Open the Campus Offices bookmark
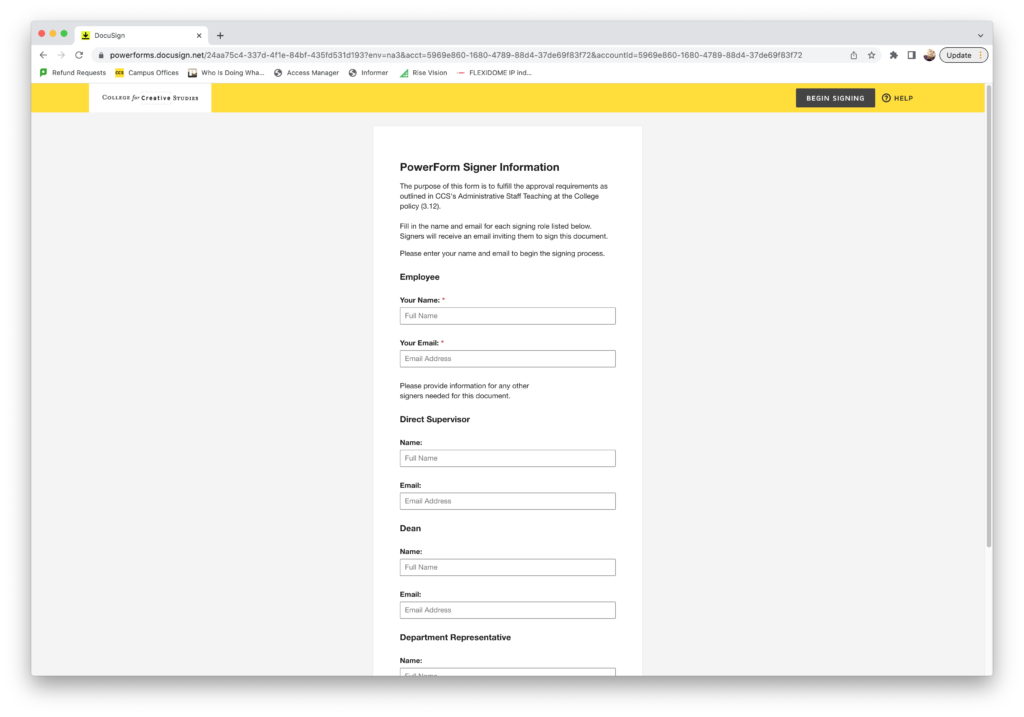The image size is (1024, 717). click(x=147, y=73)
